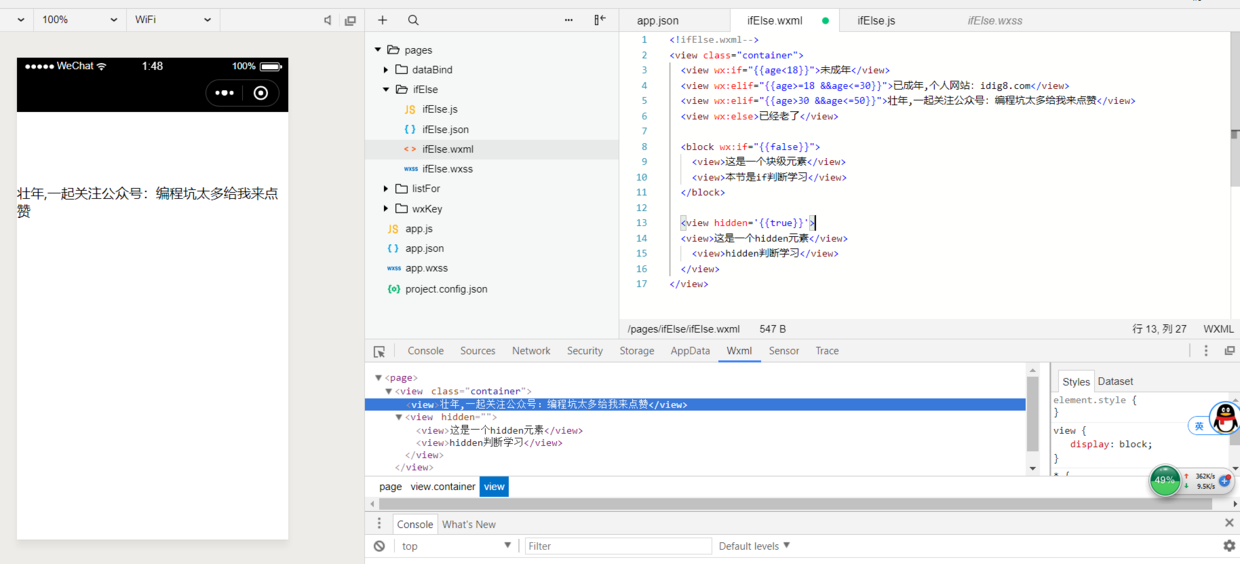Activate the element inspector arrow icon
Viewport: 1240px width, 564px height.
point(379,352)
